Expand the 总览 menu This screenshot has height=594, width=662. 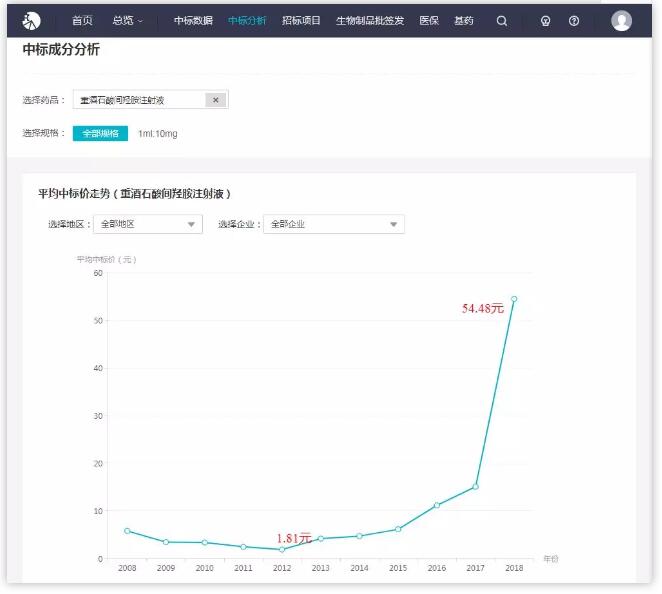(127, 20)
